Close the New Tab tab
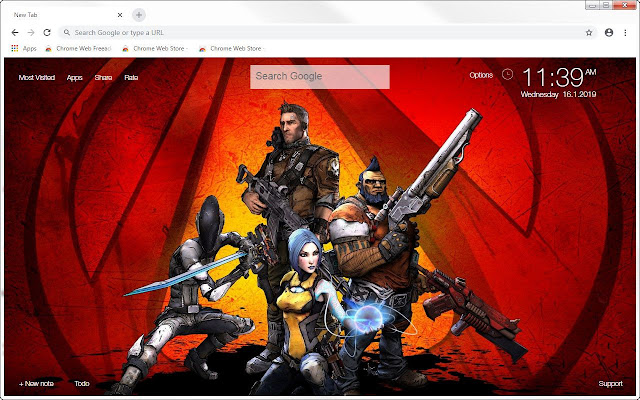Screen dimensions: 640x400 (x=120, y=15)
